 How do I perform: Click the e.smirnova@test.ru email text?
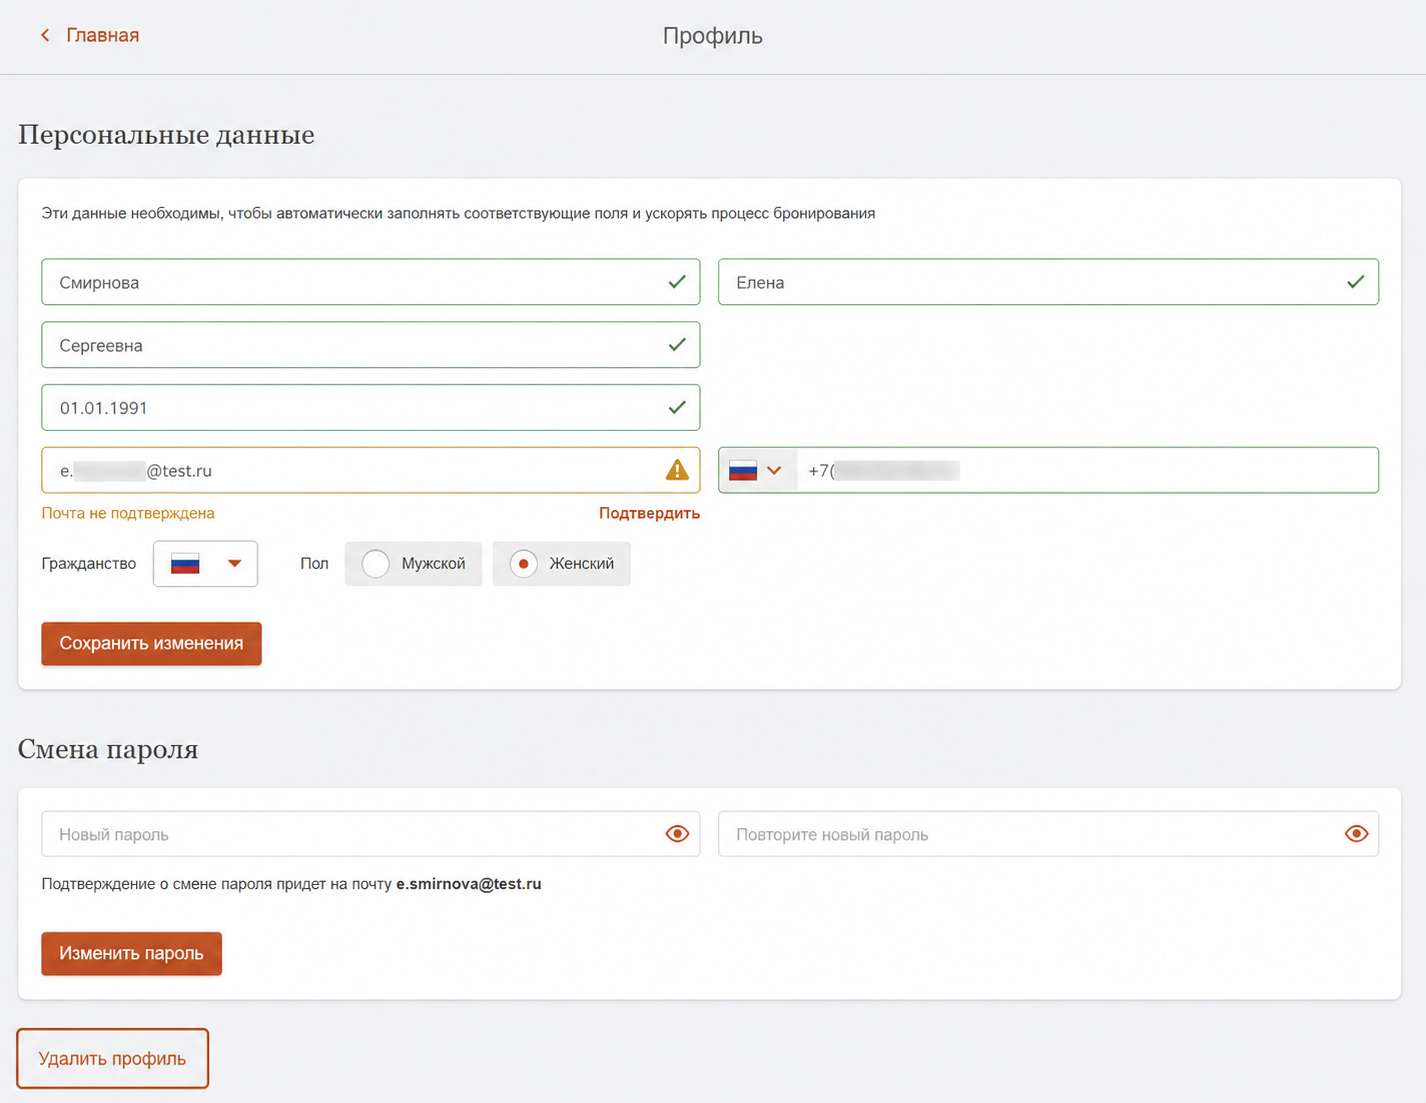468,884
